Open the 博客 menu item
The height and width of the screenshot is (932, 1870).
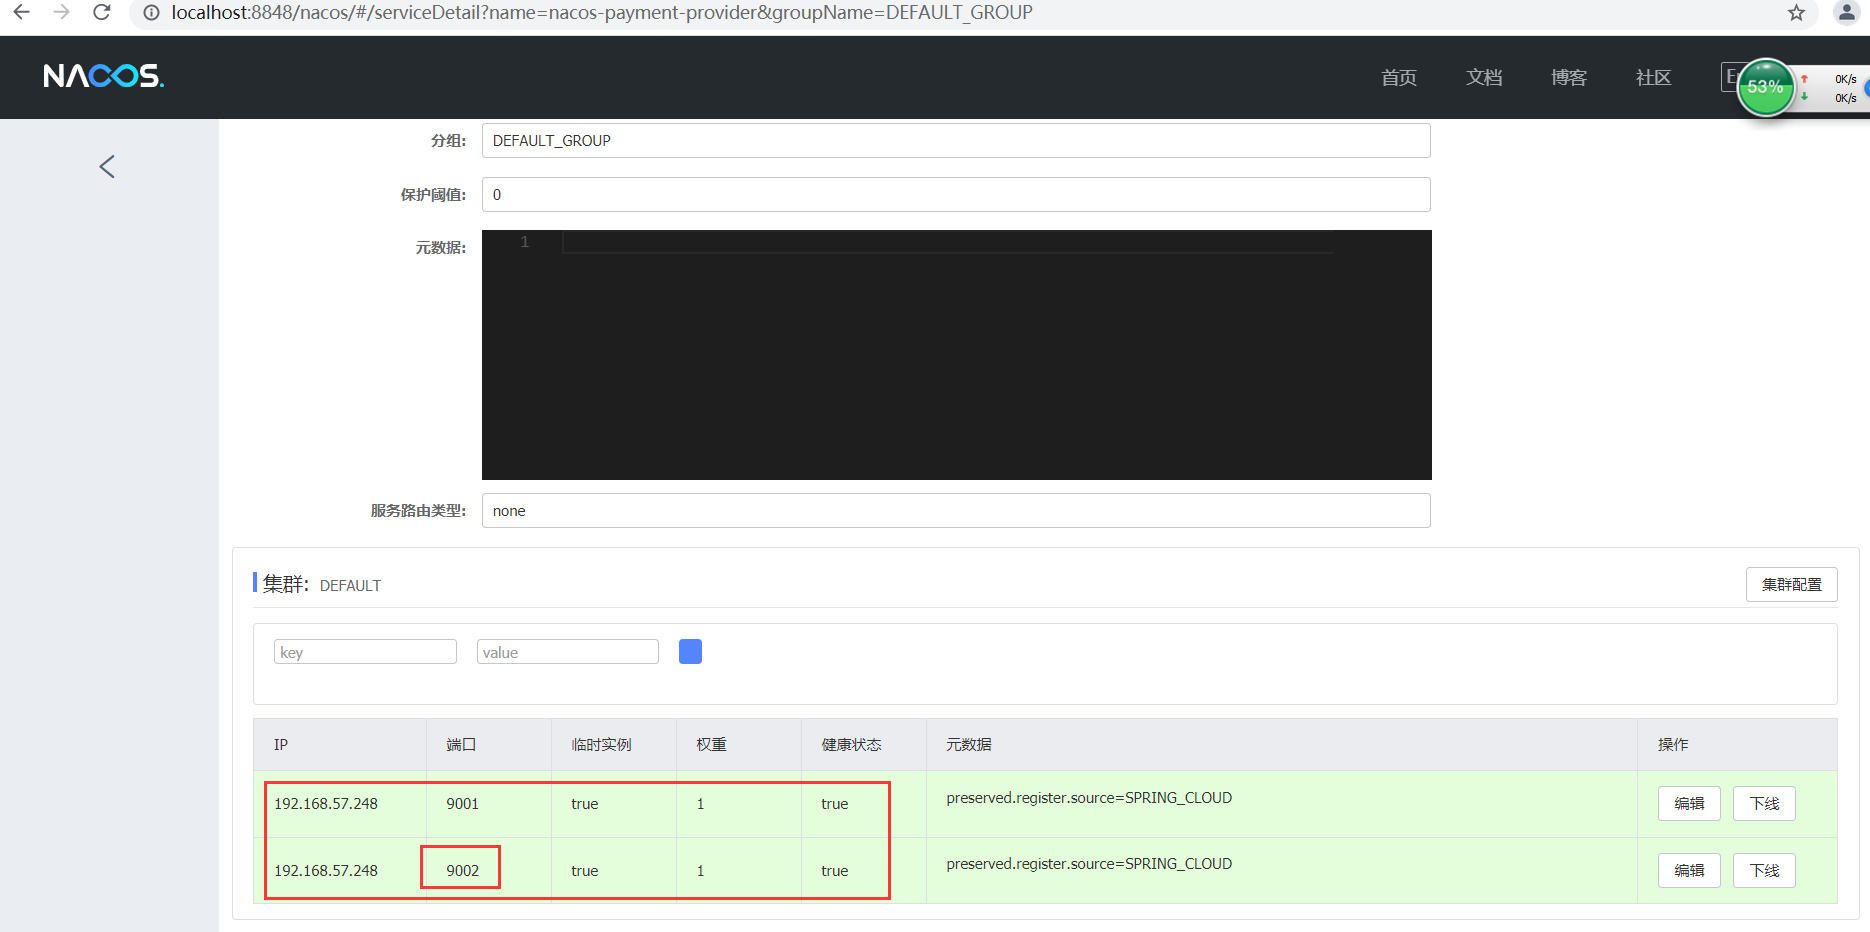pyautogui.click(x=1569, y=78)
